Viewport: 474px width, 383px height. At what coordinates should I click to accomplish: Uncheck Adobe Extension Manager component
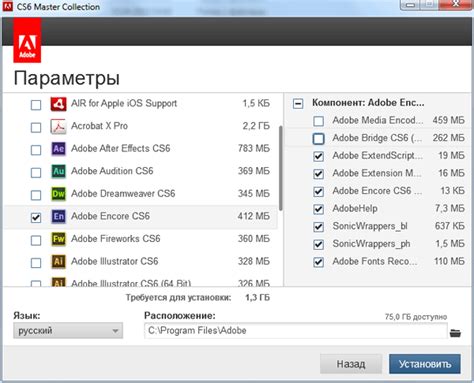click(x=318, y=174)
